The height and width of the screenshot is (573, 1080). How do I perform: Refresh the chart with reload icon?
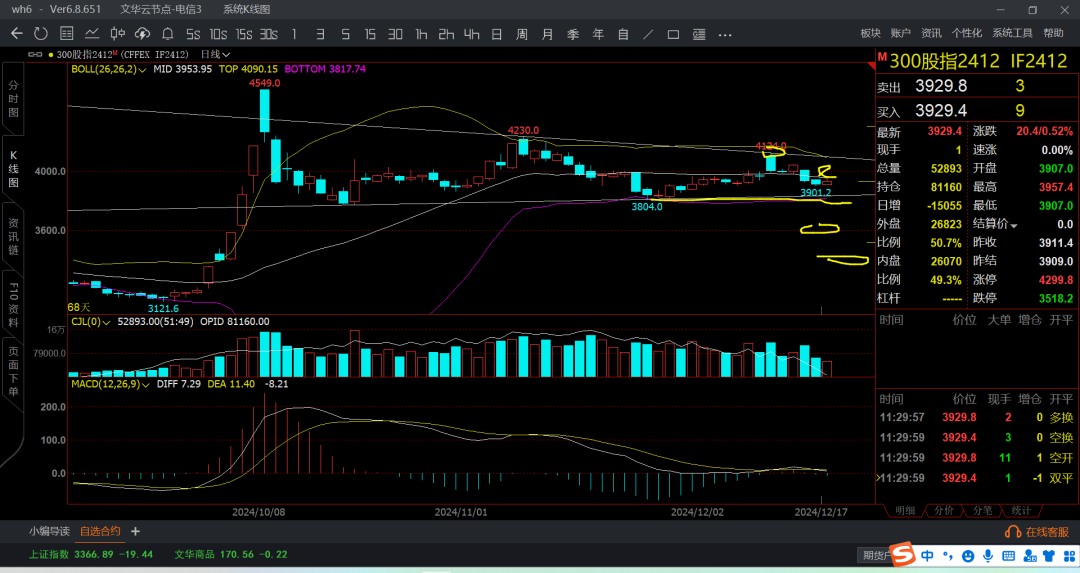pyautogui.click(x=39, y=34)
